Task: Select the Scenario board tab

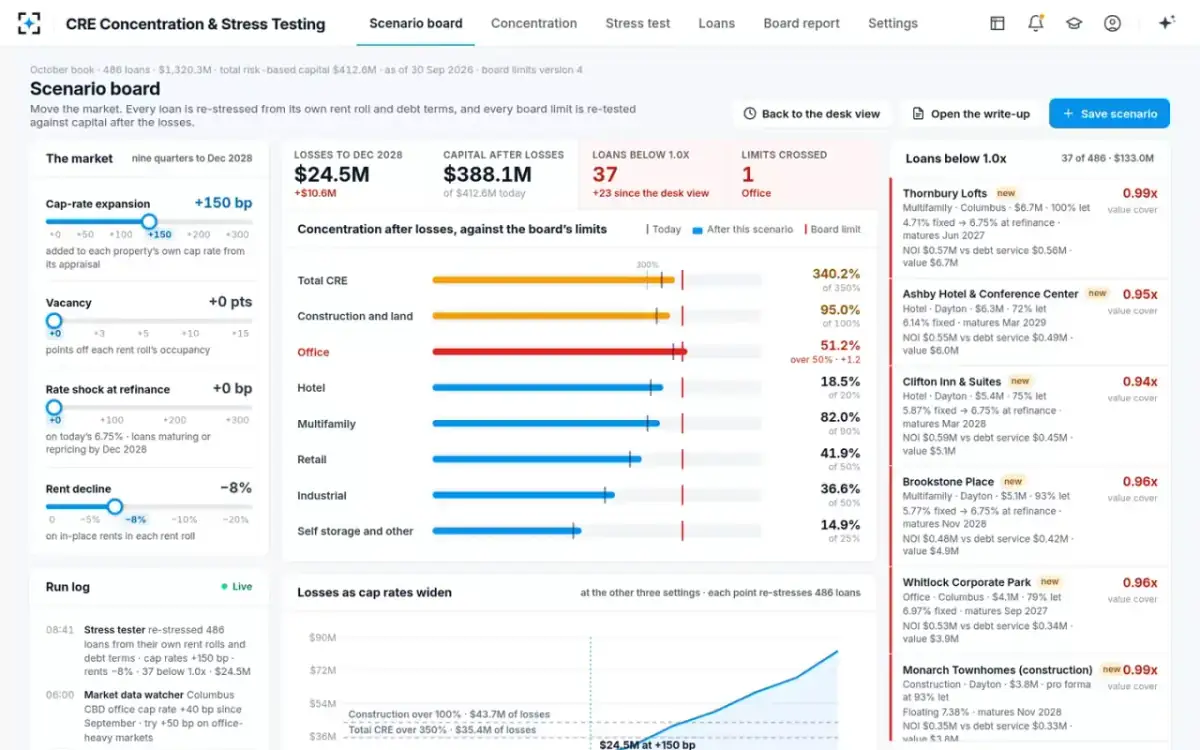Action: click(416, 23)
